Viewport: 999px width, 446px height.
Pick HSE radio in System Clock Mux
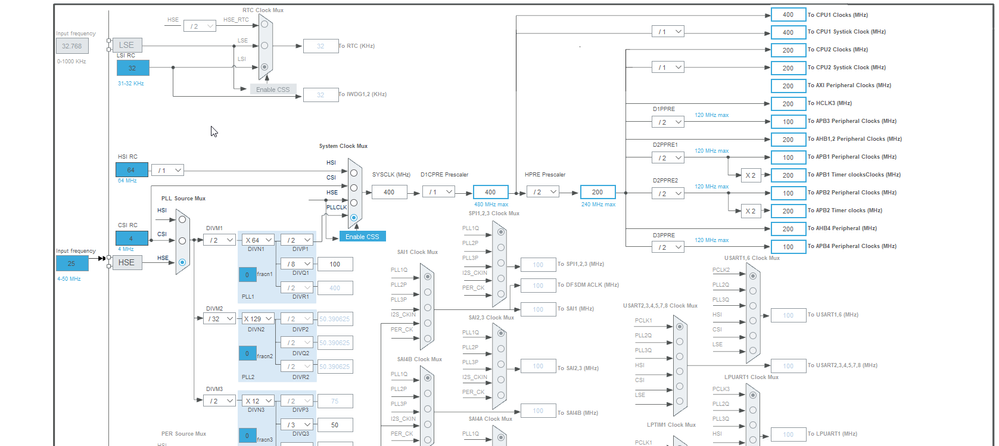[x=353, y=203]
